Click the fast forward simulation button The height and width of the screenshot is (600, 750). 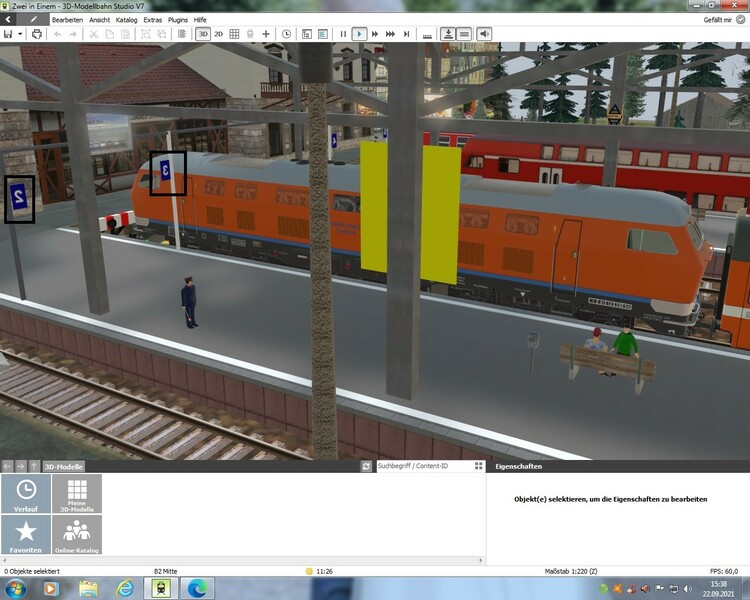click(x=376, y=34)
